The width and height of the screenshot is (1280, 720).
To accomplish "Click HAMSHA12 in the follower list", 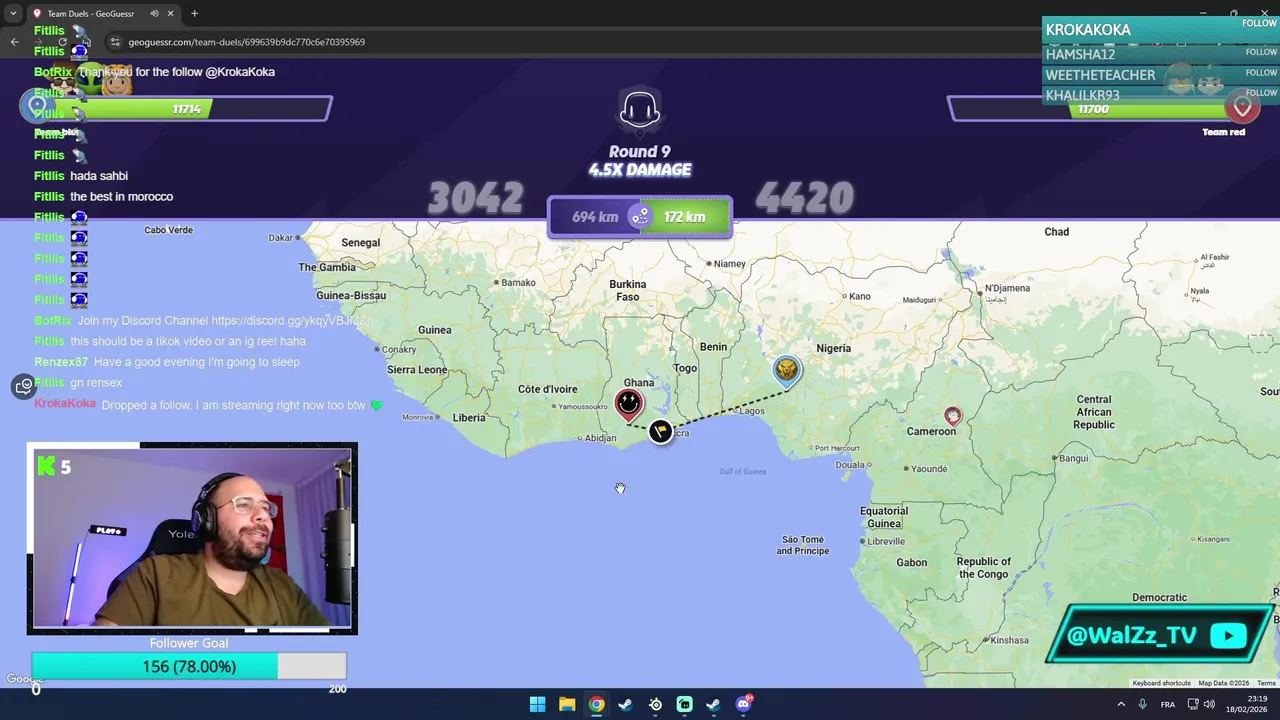I will [x=1080, y=54].
